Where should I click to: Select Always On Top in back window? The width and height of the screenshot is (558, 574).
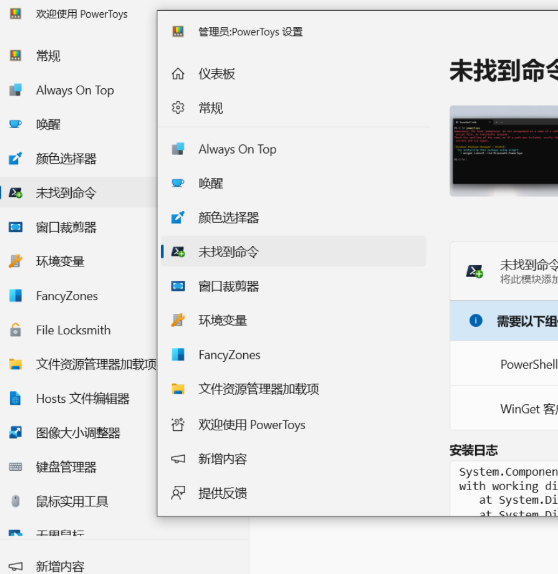click(79, 90)
